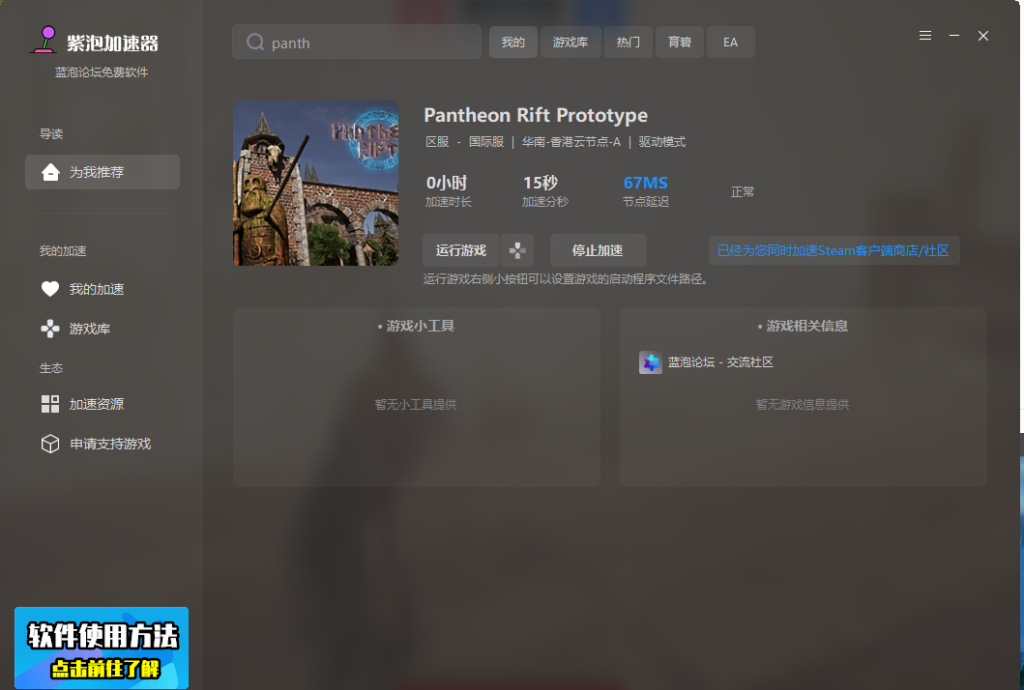Click the 0小时 acceleration duration value

coord(447,183)
